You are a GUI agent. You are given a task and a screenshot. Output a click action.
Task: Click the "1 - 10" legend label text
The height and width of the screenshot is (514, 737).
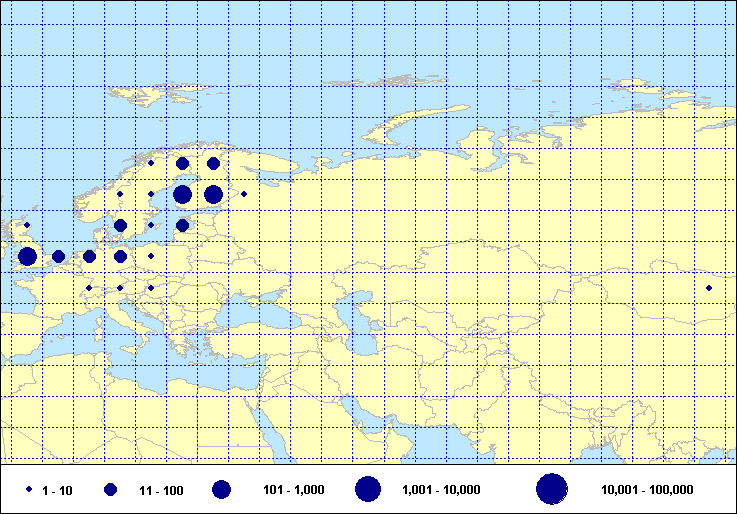(57, 490)
